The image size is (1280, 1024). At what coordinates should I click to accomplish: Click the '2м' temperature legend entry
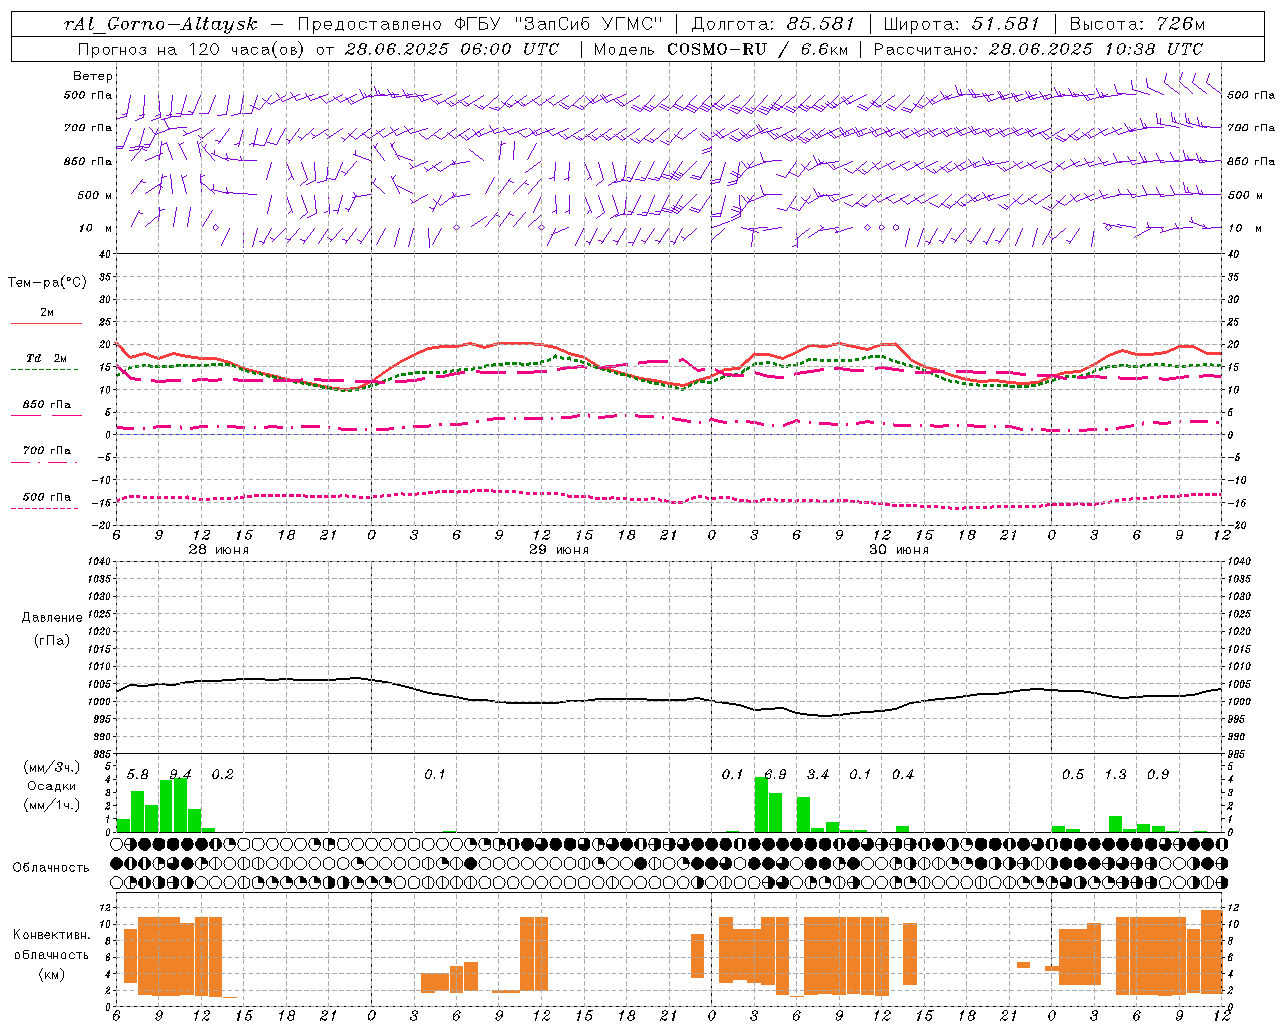(47, 313)
